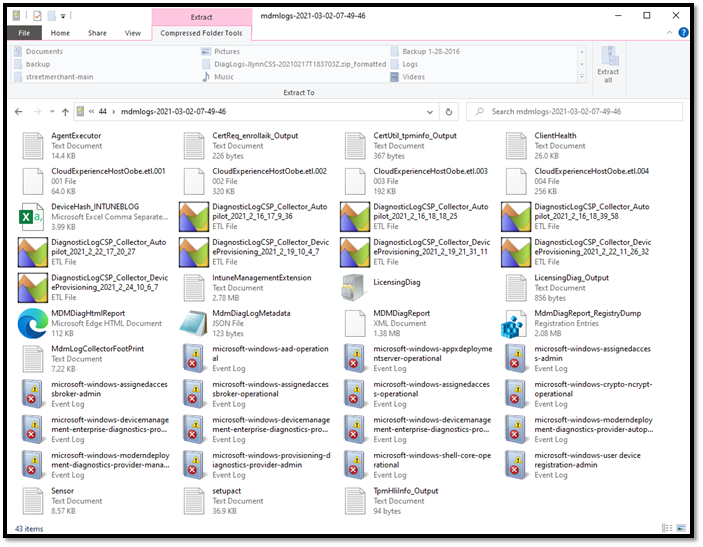Select the MDMDiagHtmlReport Edge HTML icon
The height and width of the screenshot is (547, 703).
click(33, 323)
